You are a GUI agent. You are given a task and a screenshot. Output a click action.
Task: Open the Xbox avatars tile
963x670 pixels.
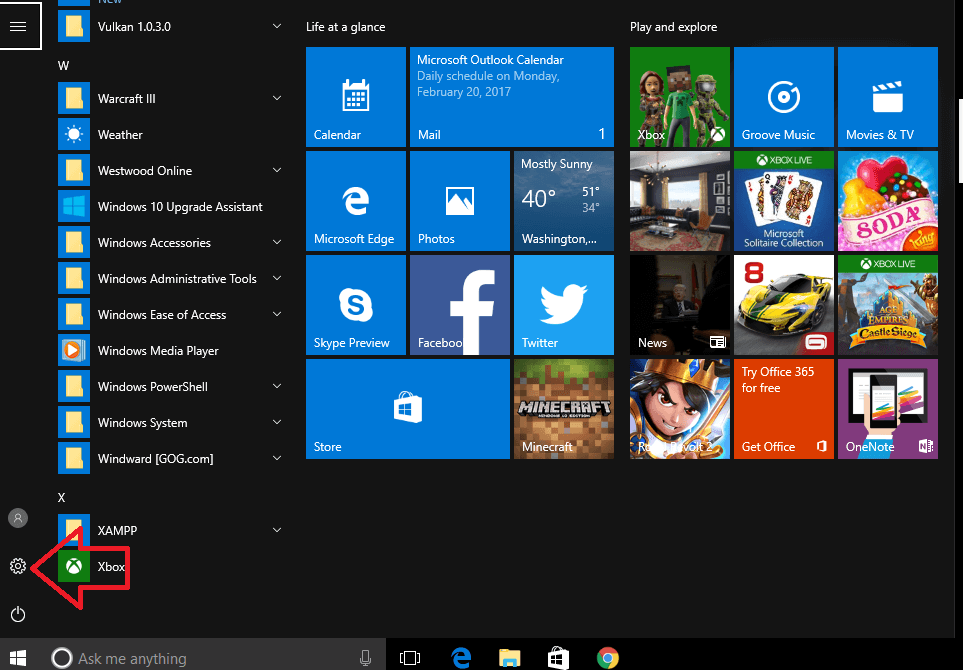(x=680, y=97)
